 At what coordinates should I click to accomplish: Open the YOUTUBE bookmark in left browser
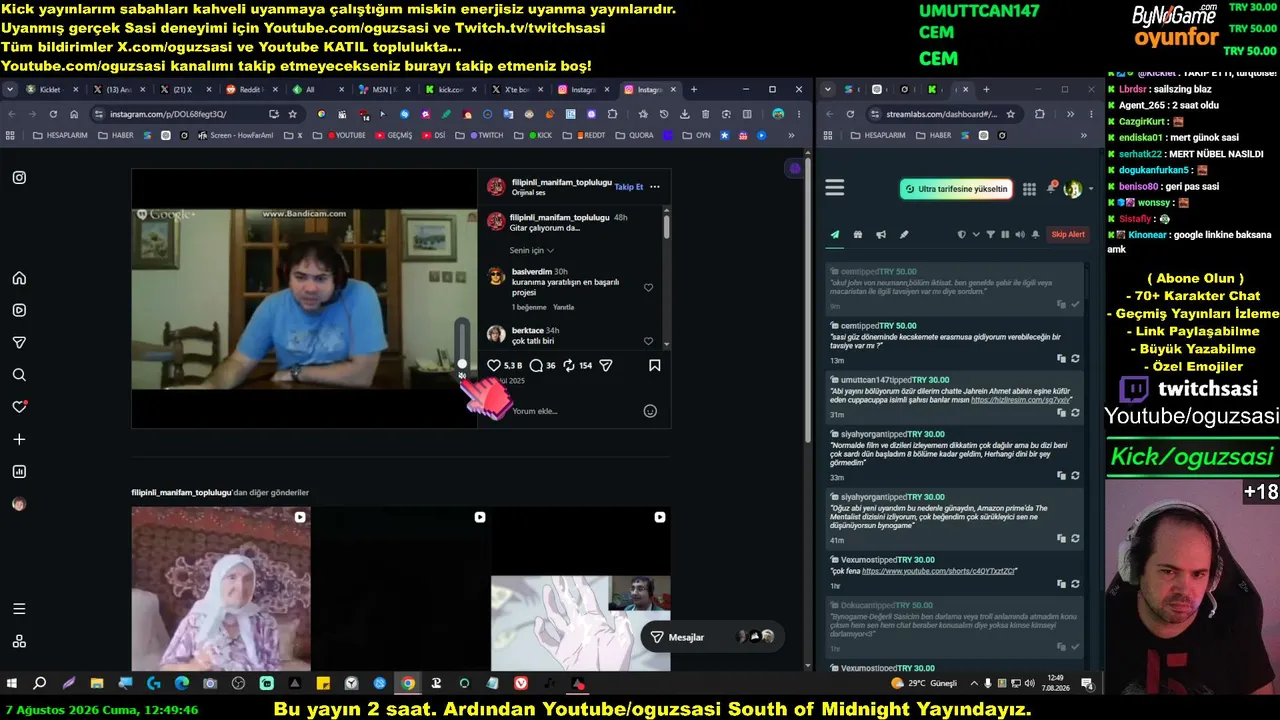[346, 135]
